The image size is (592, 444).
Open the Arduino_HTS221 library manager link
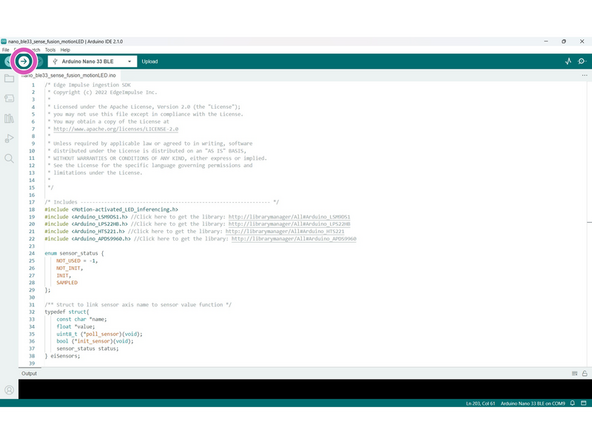285,231
